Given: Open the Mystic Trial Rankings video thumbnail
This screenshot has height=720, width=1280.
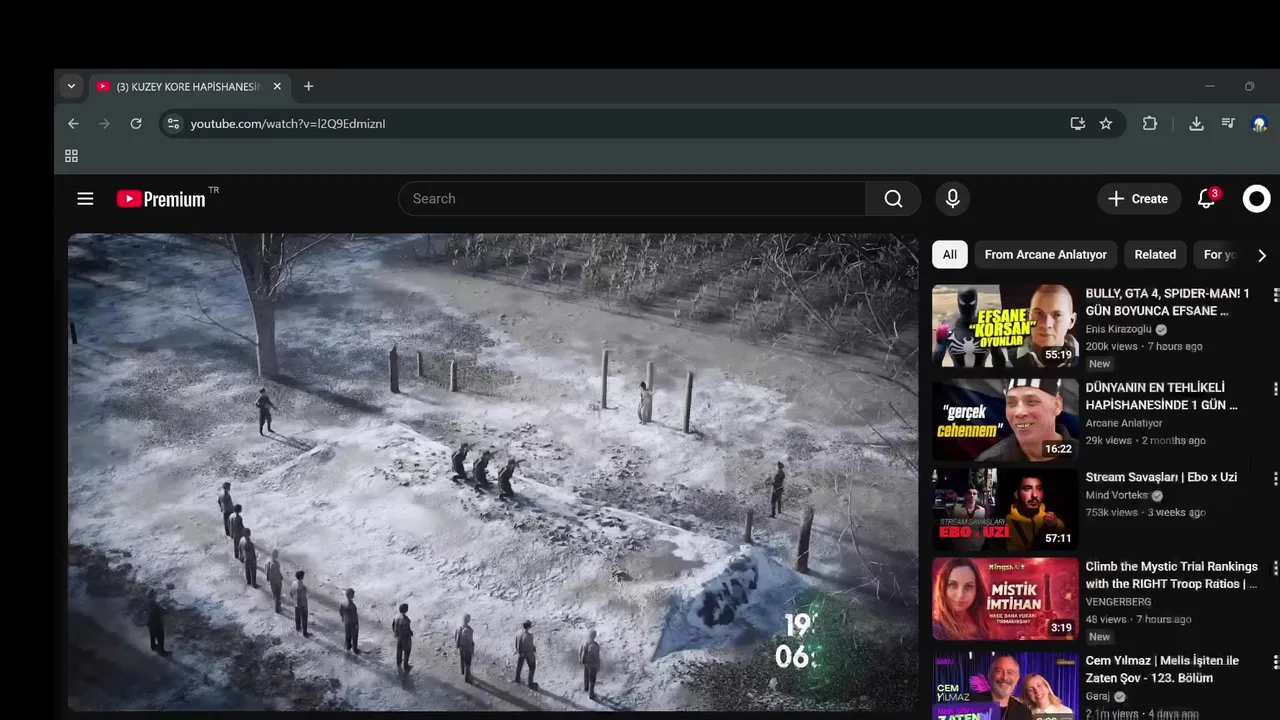Looking at the screenshot, I should click(1005, 599).
